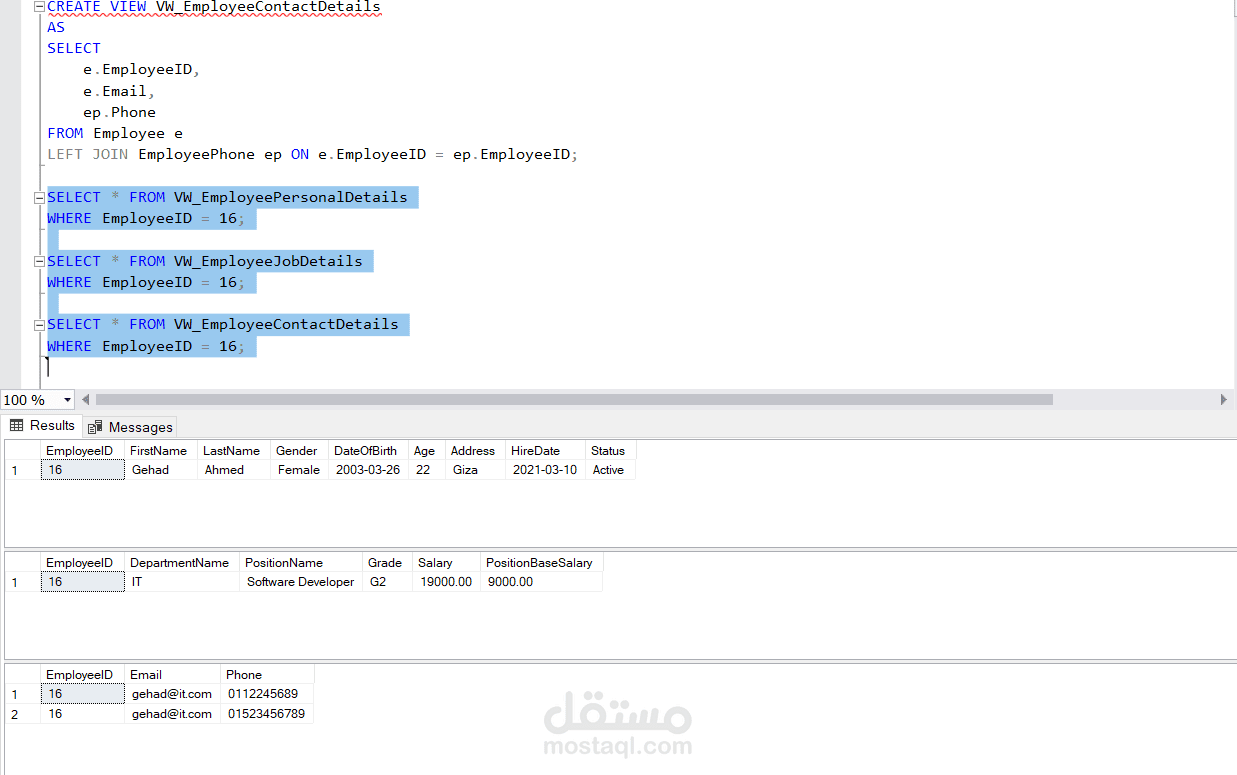Viewport: 1237px width, 775px height.
Task: Click the G2 grade cell
Action: (388, 582)
